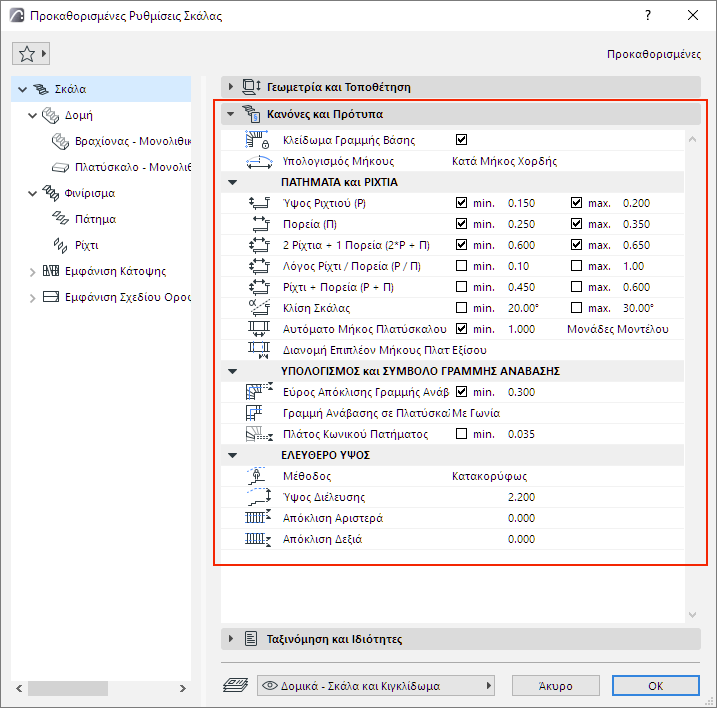Collapse ΕΛΕΥΘΕΡΟ ΥΨΟΣ group
Screen dimensions: 717x708
[232, 455]
